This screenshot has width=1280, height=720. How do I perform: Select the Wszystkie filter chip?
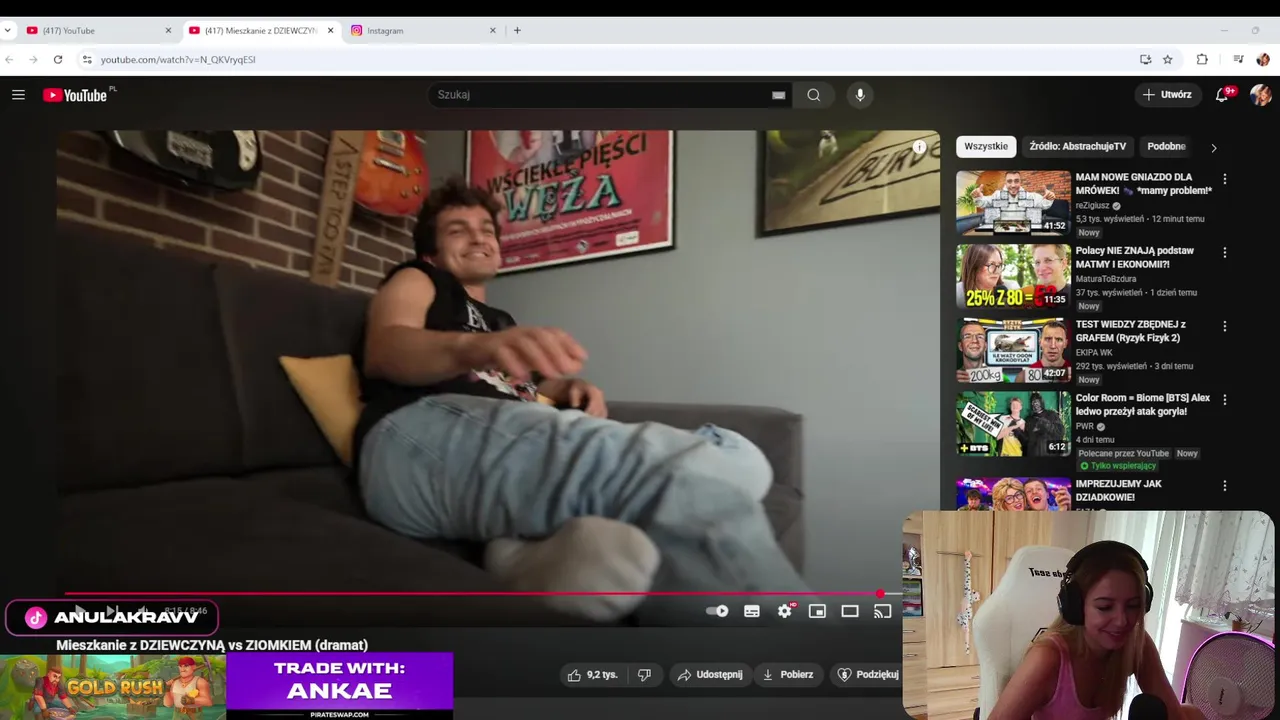986,147
